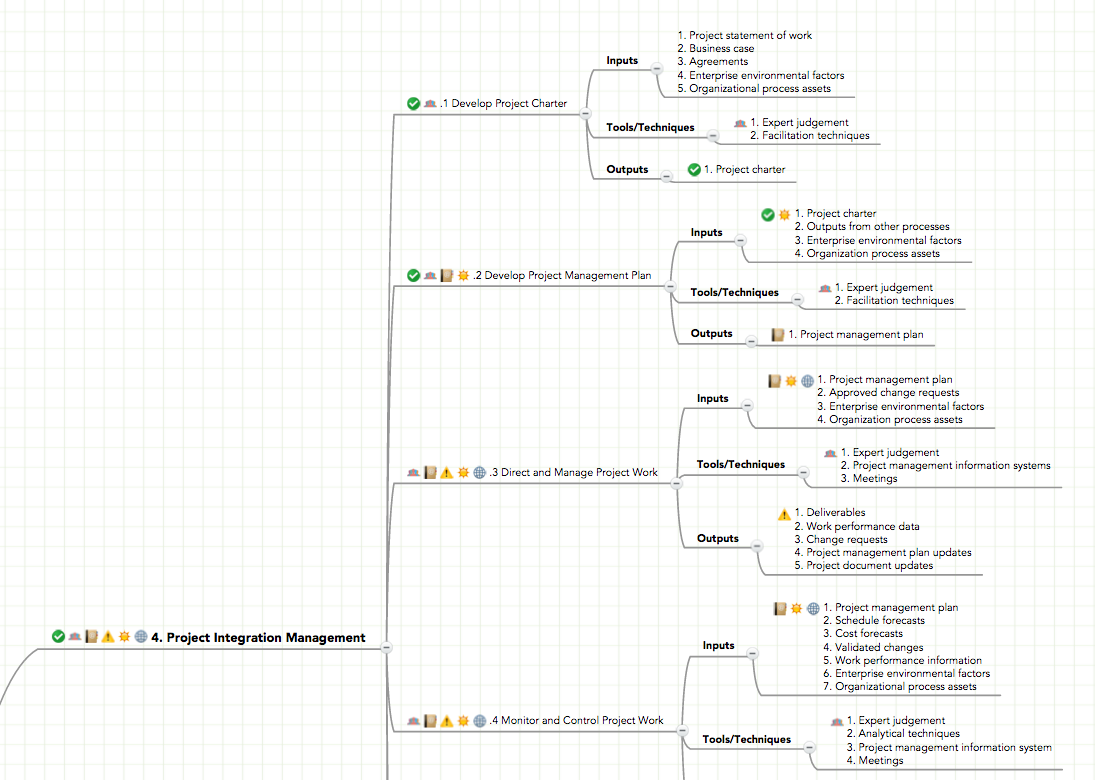Click green checkmark icon on Develop Project Charter
This screenshot has width=1095, height=780.
pos(413,103)
